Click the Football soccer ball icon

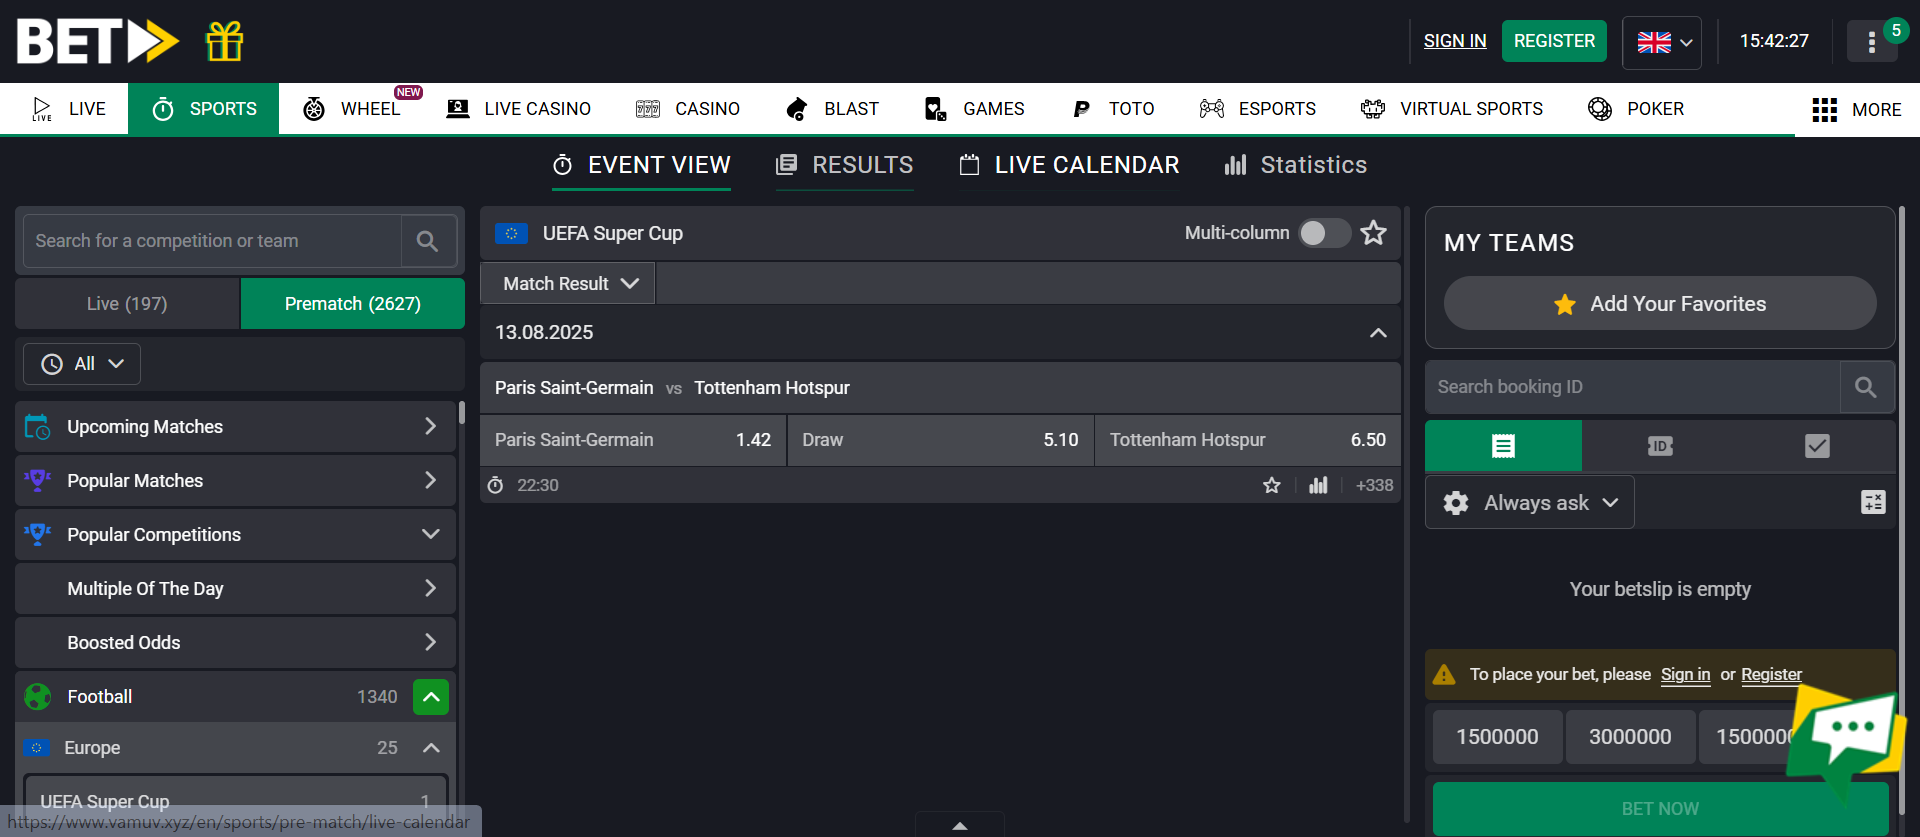point(38,697)
